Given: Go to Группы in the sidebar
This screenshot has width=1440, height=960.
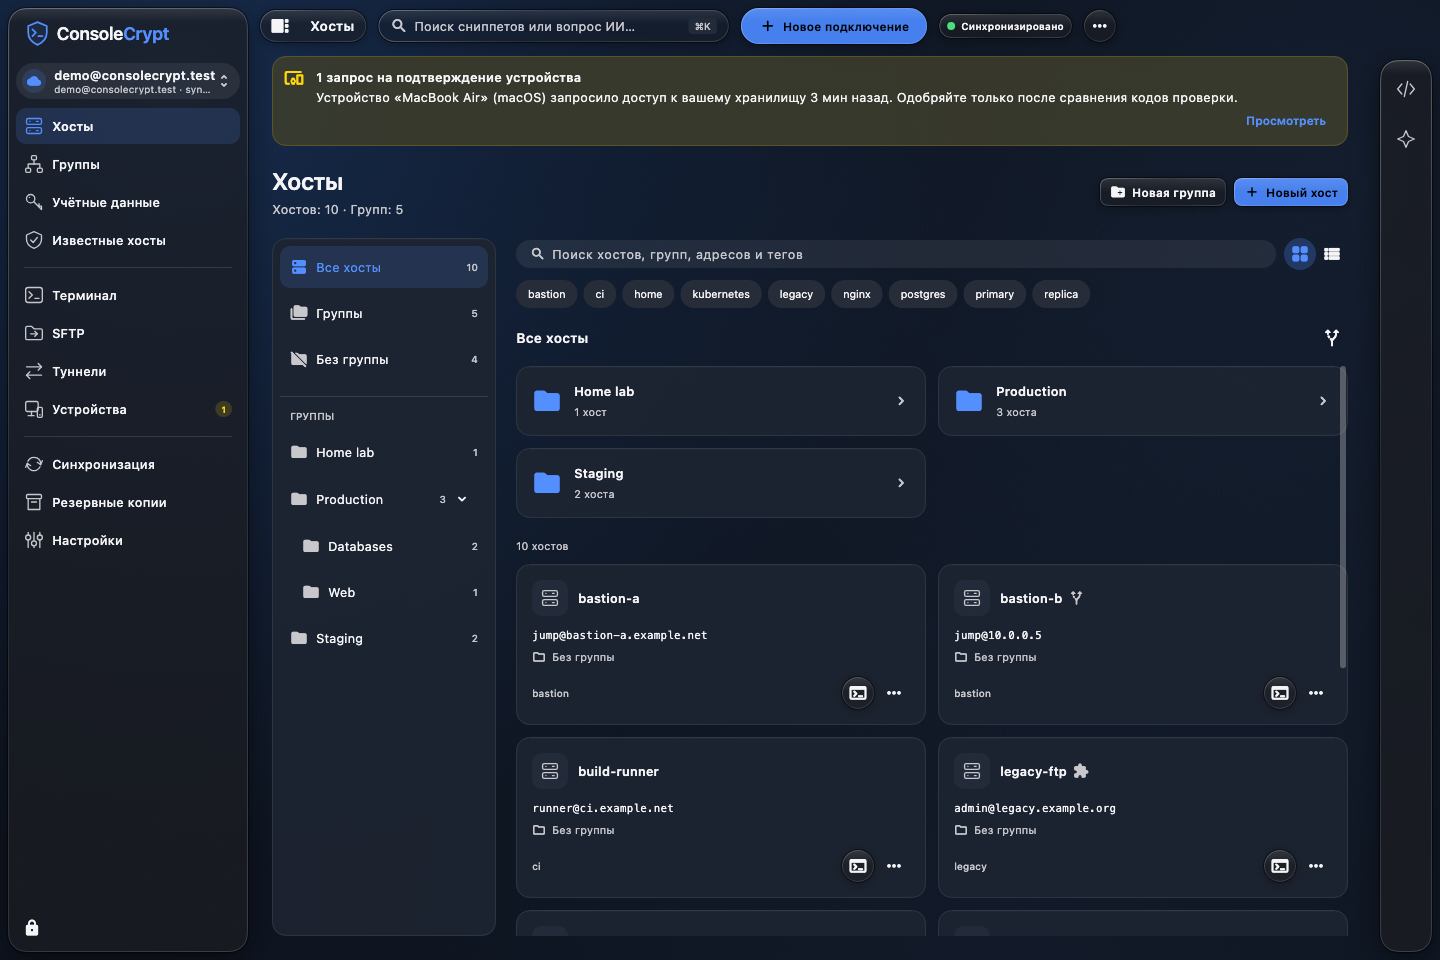Looking at the screenshot, I should 128,164.
